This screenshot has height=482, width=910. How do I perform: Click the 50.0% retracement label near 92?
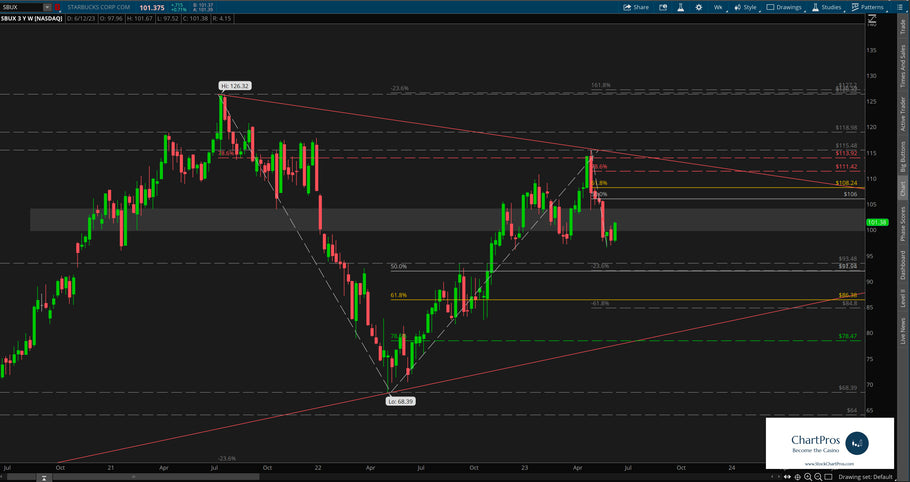pos(399,266)
